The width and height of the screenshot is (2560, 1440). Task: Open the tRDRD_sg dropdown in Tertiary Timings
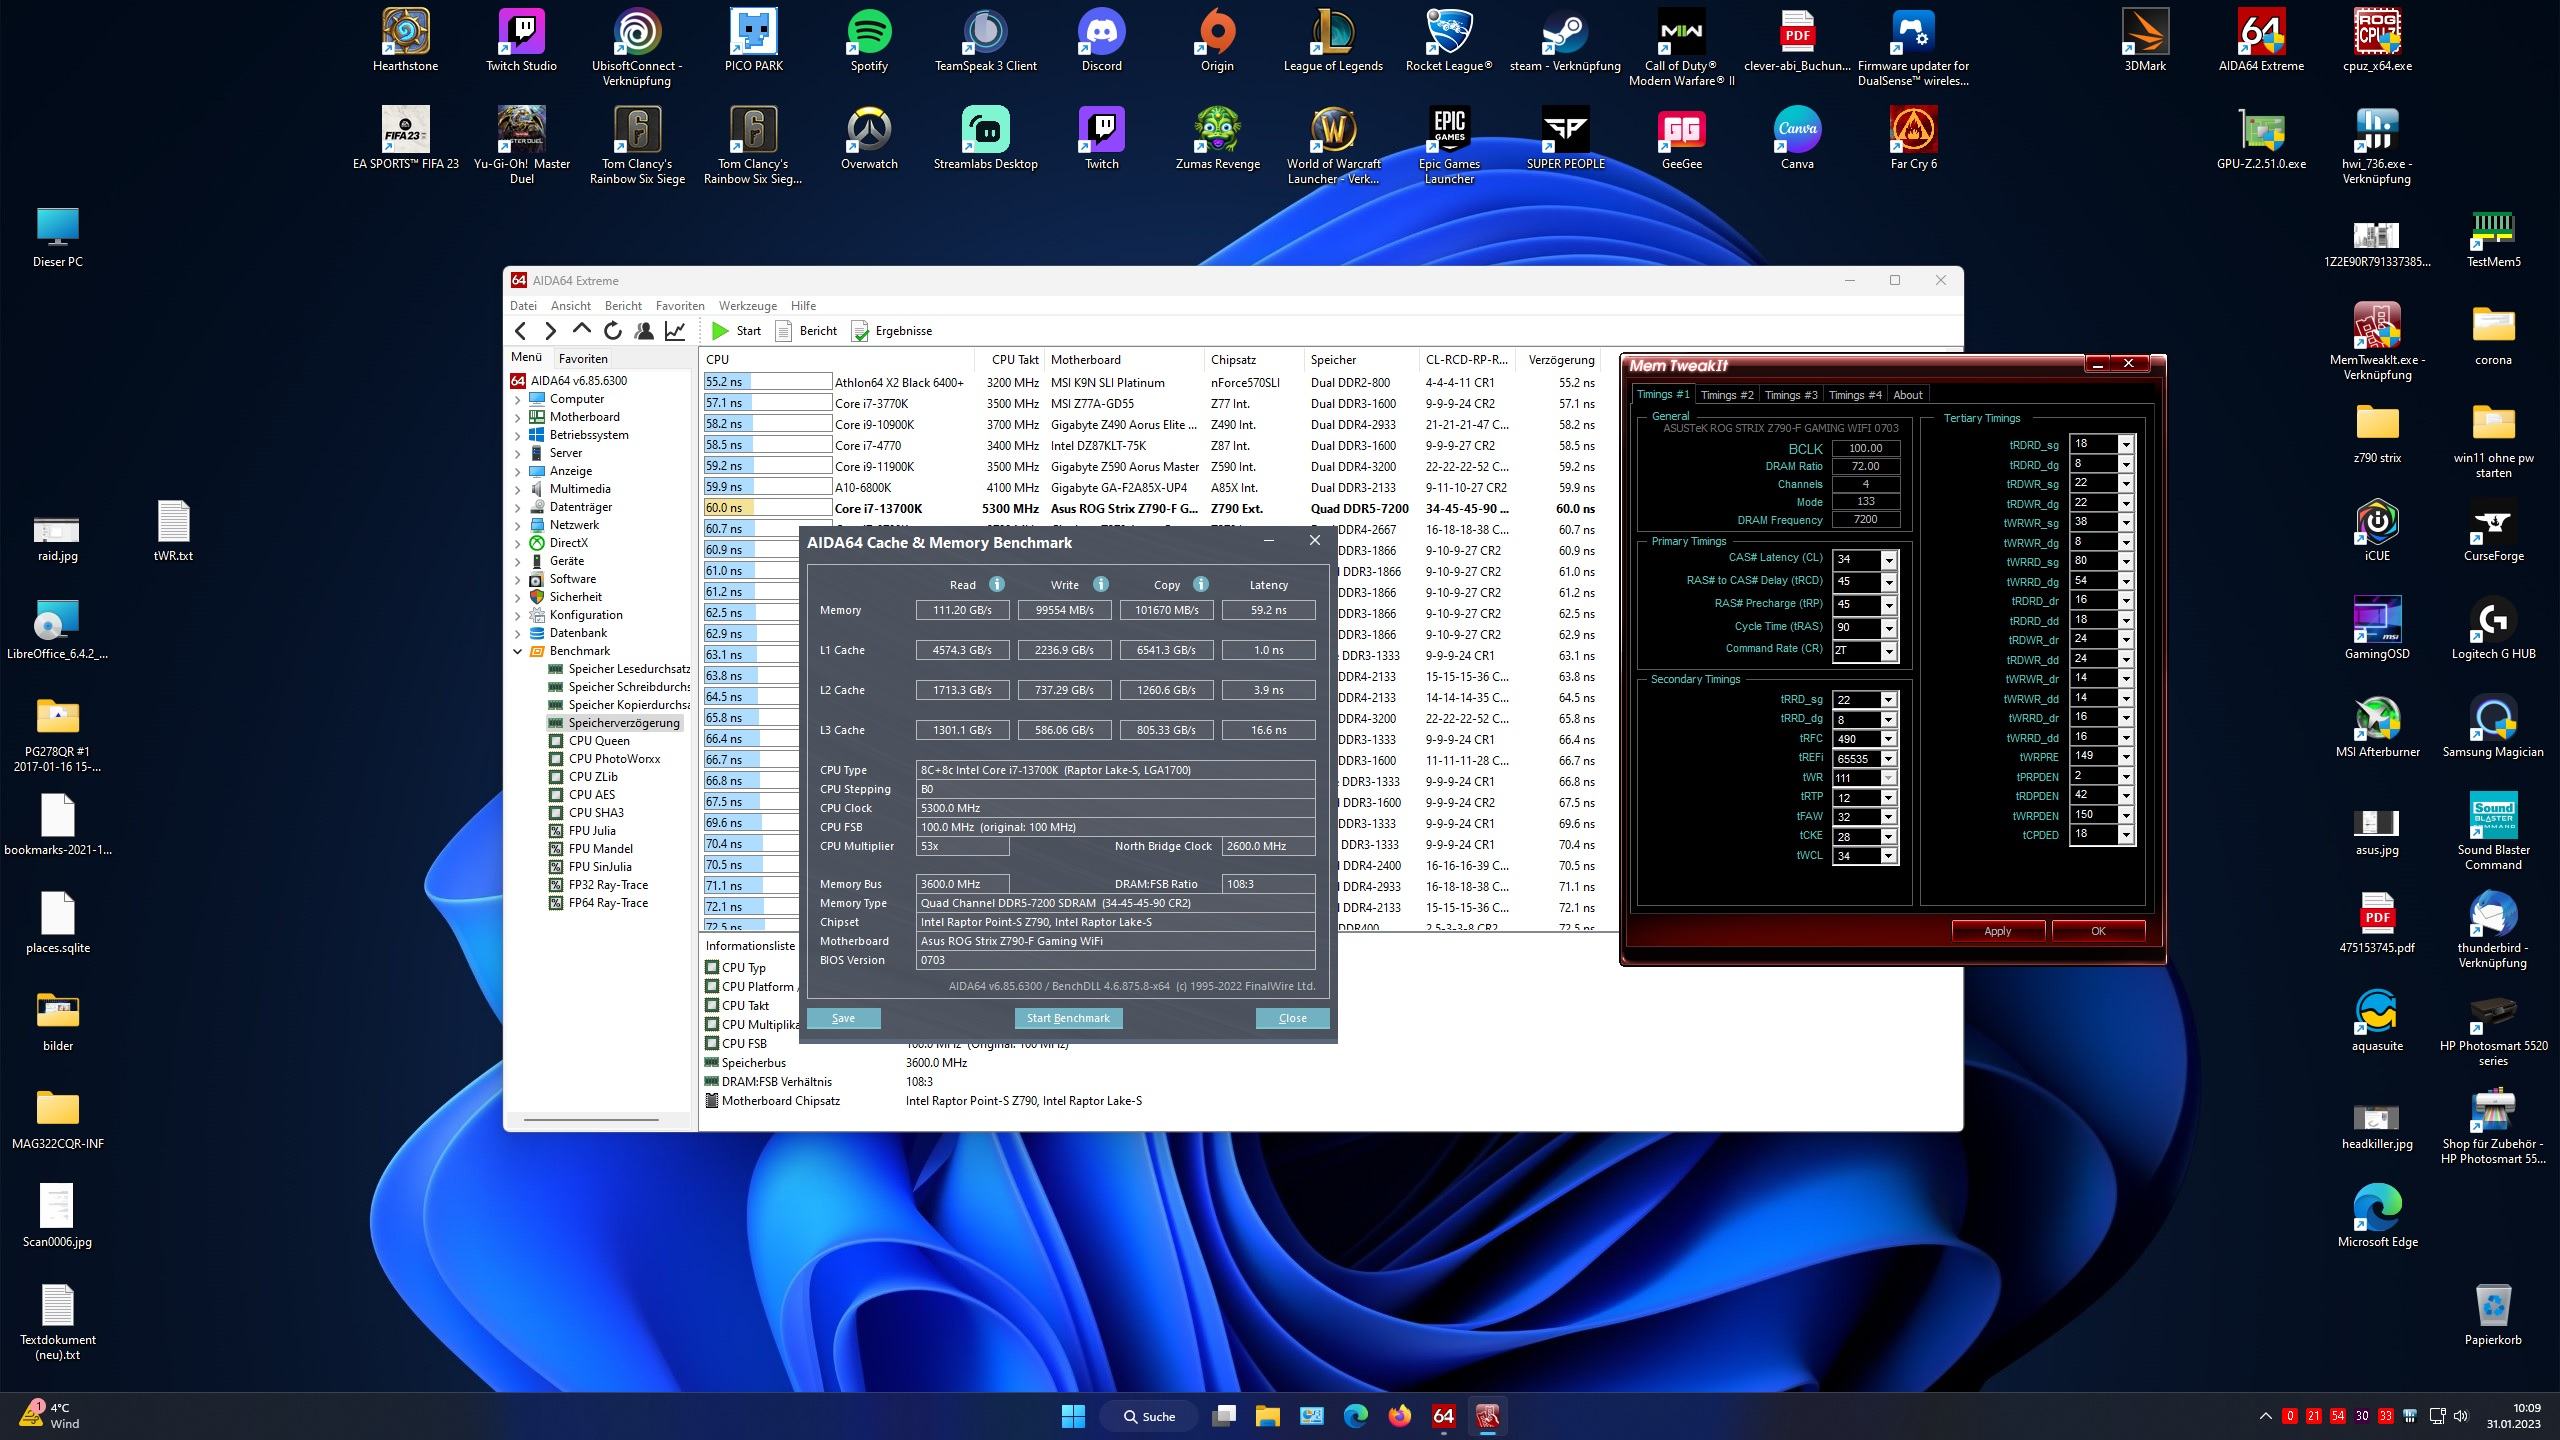pos(2126,444)
